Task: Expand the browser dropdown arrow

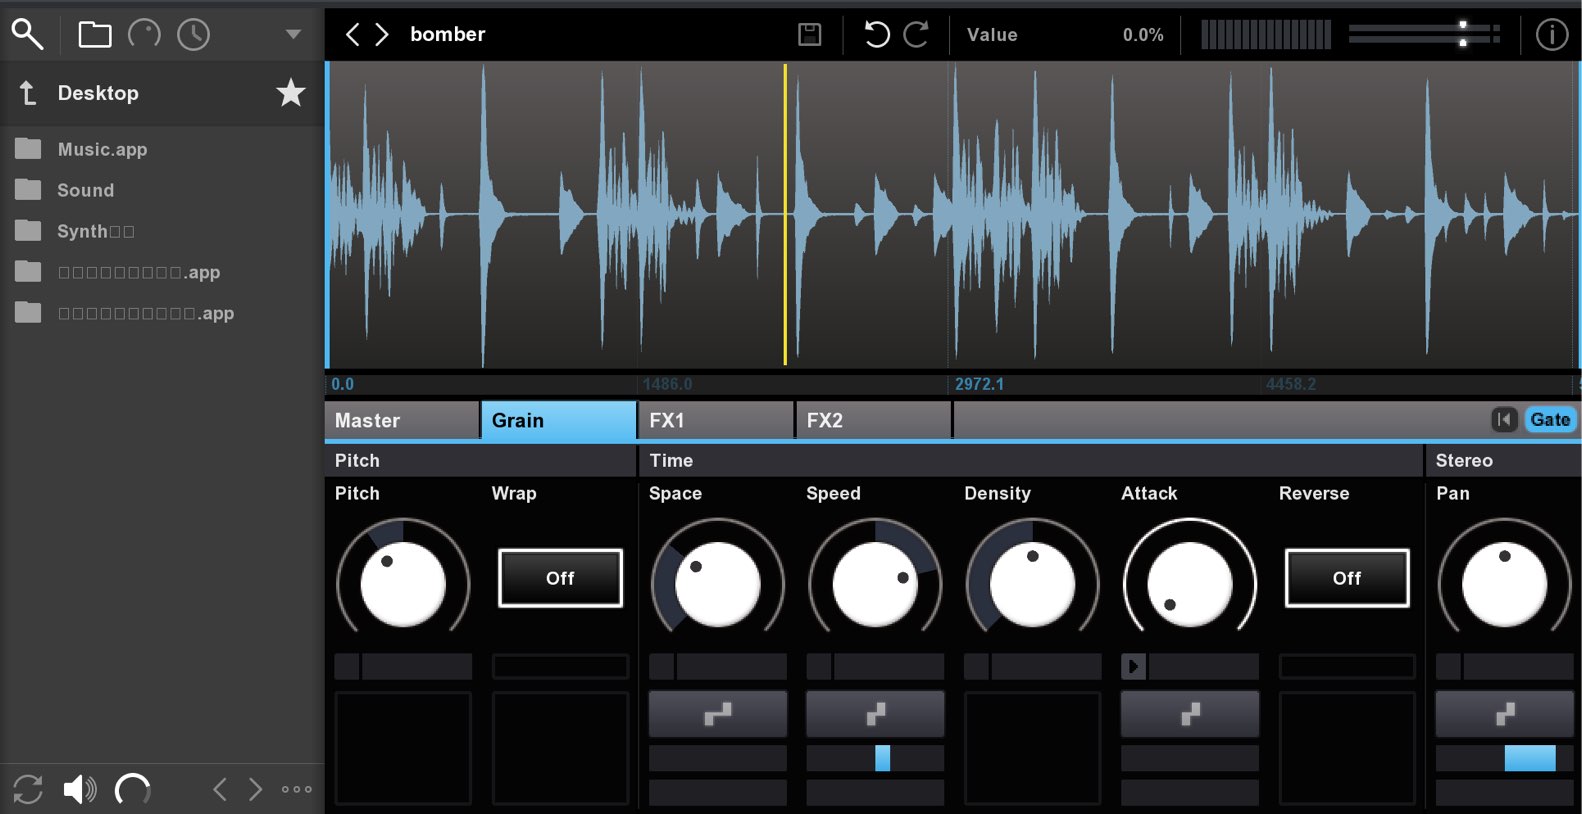Action: (293, 34)
